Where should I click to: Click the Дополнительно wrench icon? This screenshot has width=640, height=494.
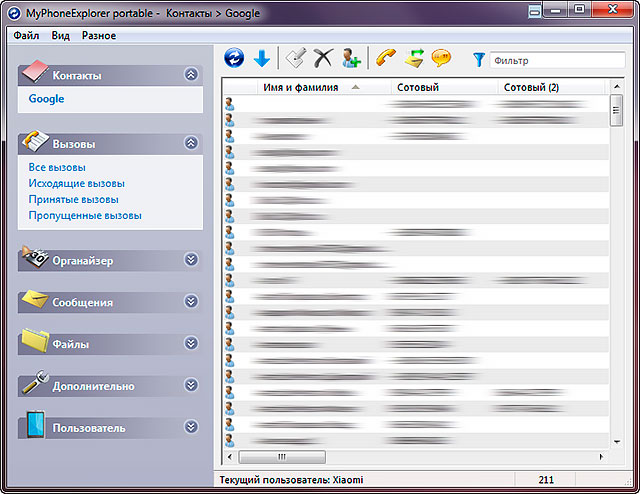click(36, 382)
